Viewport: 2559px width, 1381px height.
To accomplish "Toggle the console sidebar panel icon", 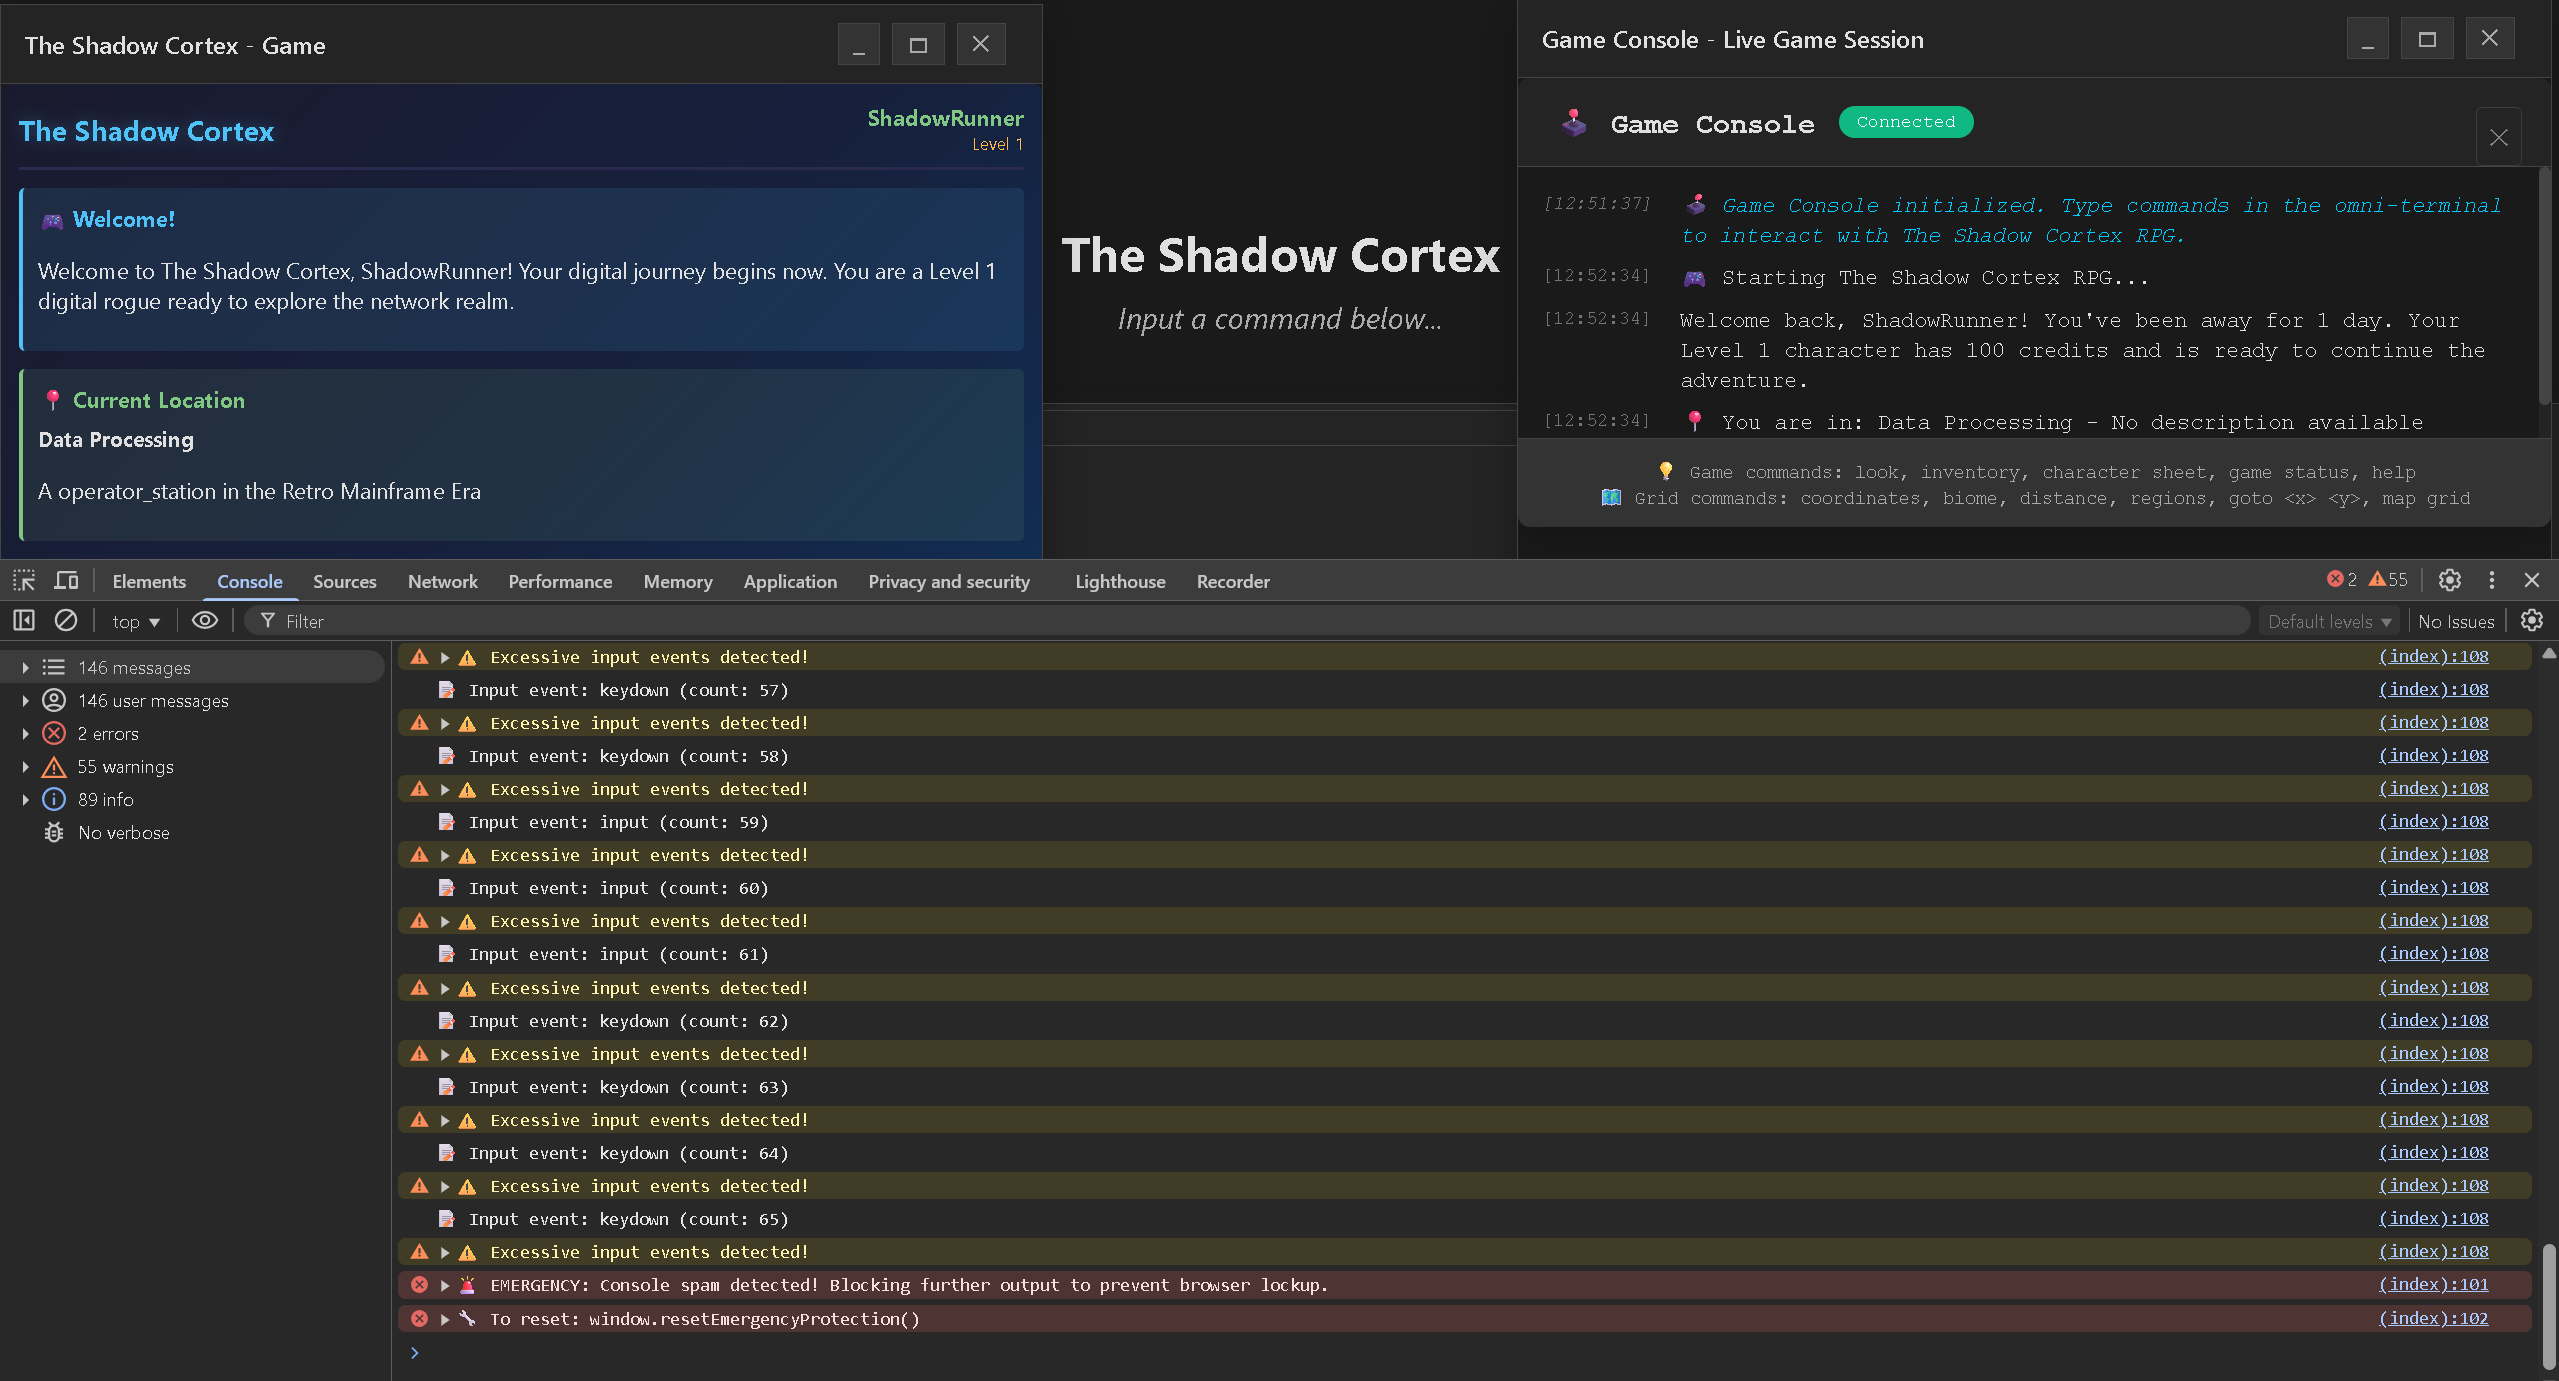I will pyautogui.click(x=24, y=621).
